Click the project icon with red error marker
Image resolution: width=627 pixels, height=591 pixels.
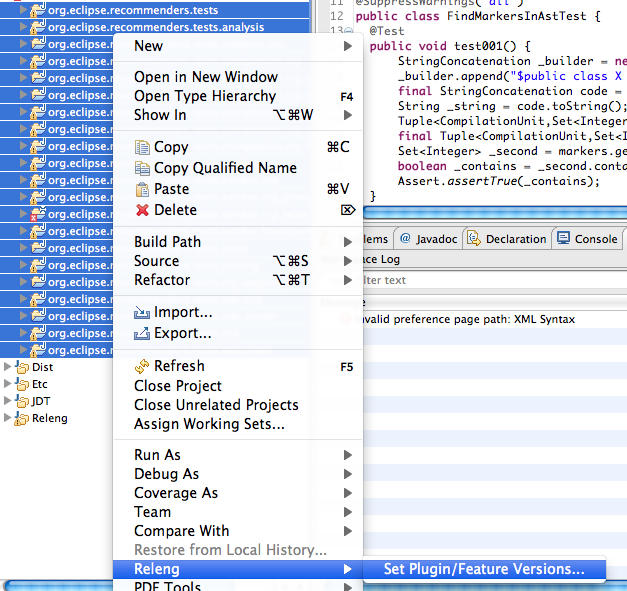(x=38, y=214)
